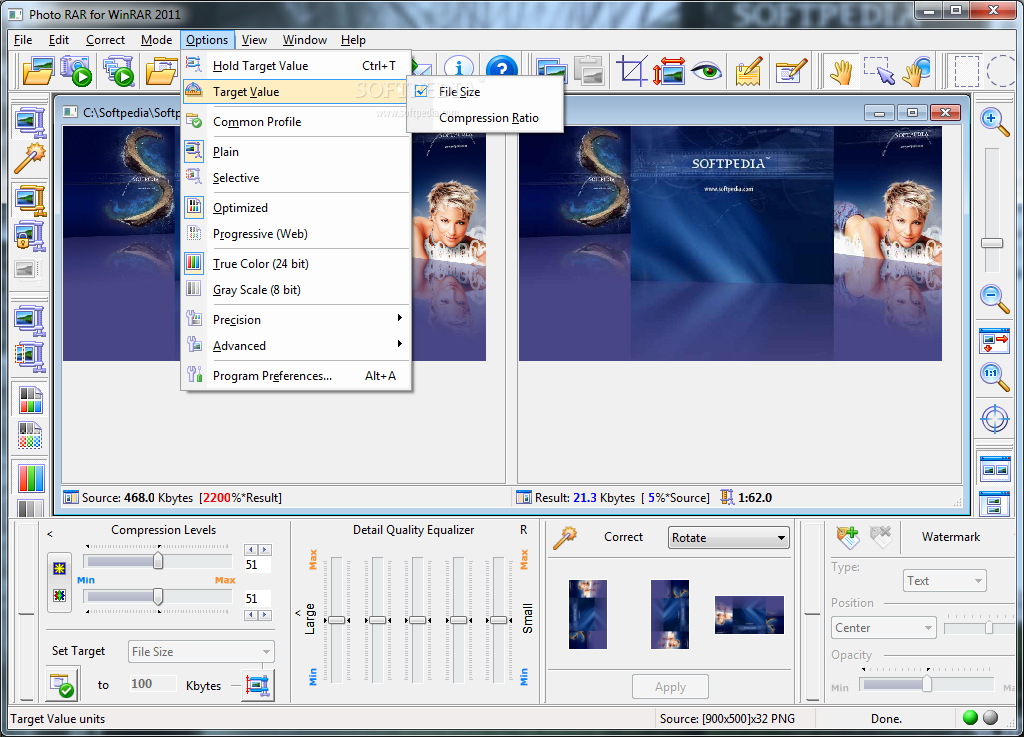Image resolution: width=1024 pixels, height=737 pixels.
Task: Open the Correct menu
Action: click(105, 40)
